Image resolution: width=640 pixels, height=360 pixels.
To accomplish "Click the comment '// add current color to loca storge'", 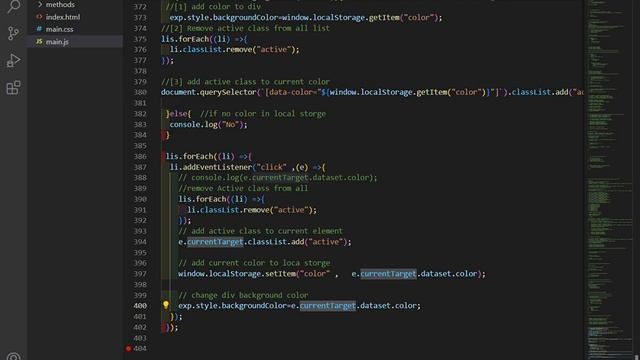I will (x=254, y=263).
